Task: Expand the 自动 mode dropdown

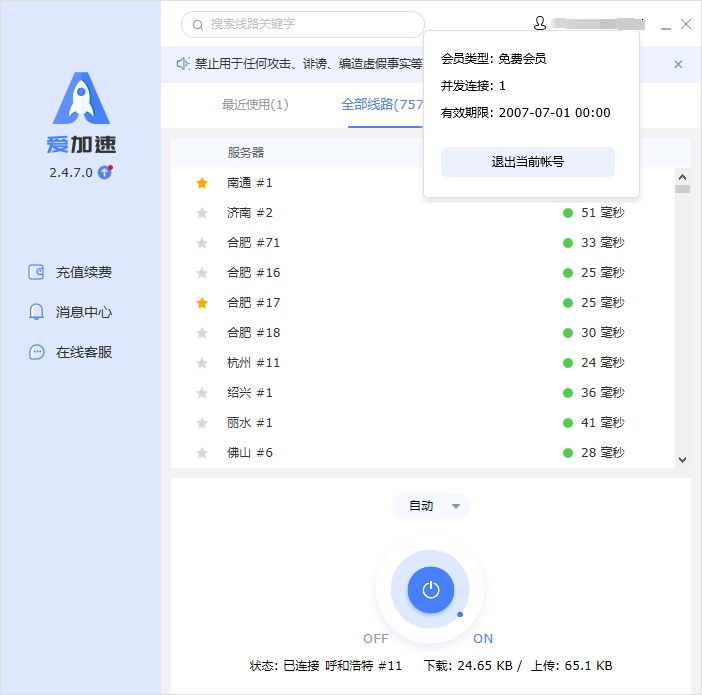Action: (x=431, y=506)
